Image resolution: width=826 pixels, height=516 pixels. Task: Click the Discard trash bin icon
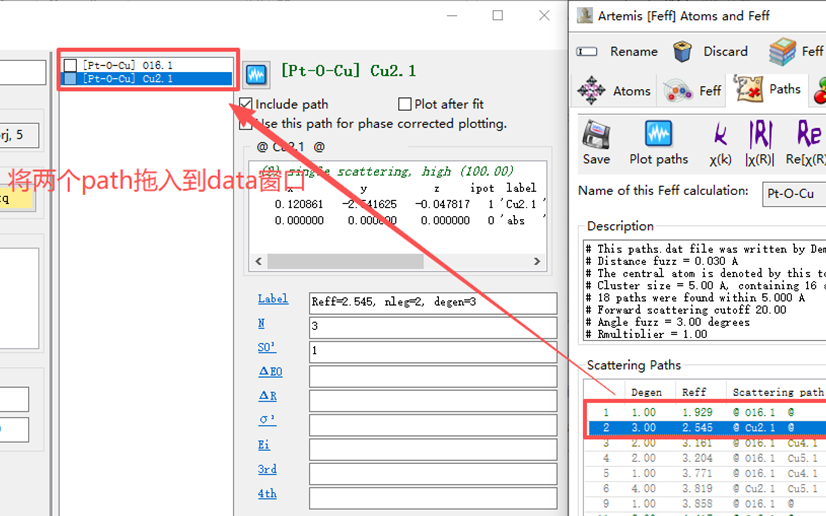click(x=682, y=52)
